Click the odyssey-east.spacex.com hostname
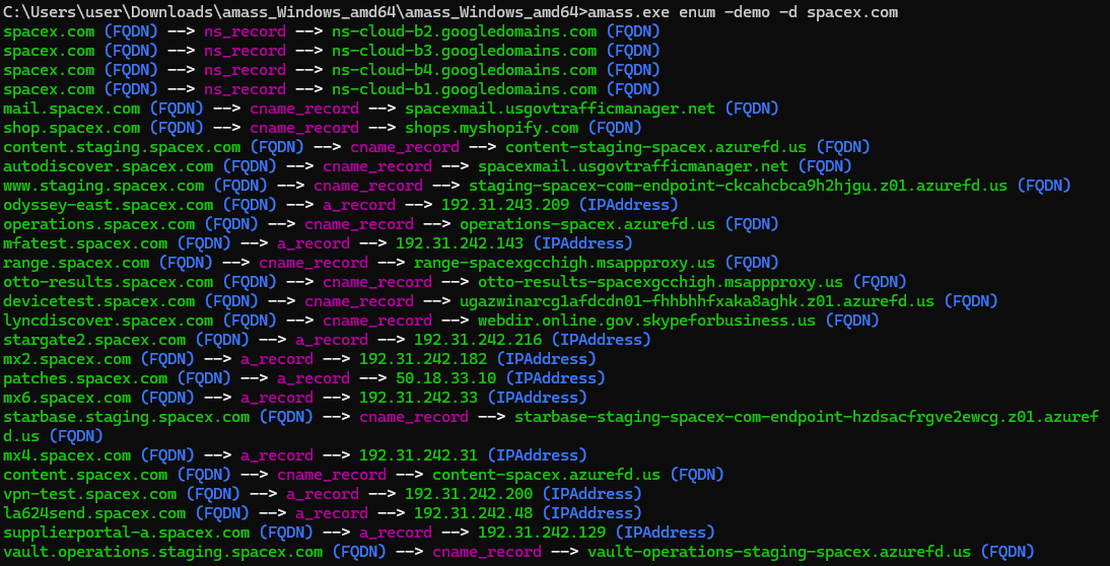1110x566 pixels. (x=108, y=205)
